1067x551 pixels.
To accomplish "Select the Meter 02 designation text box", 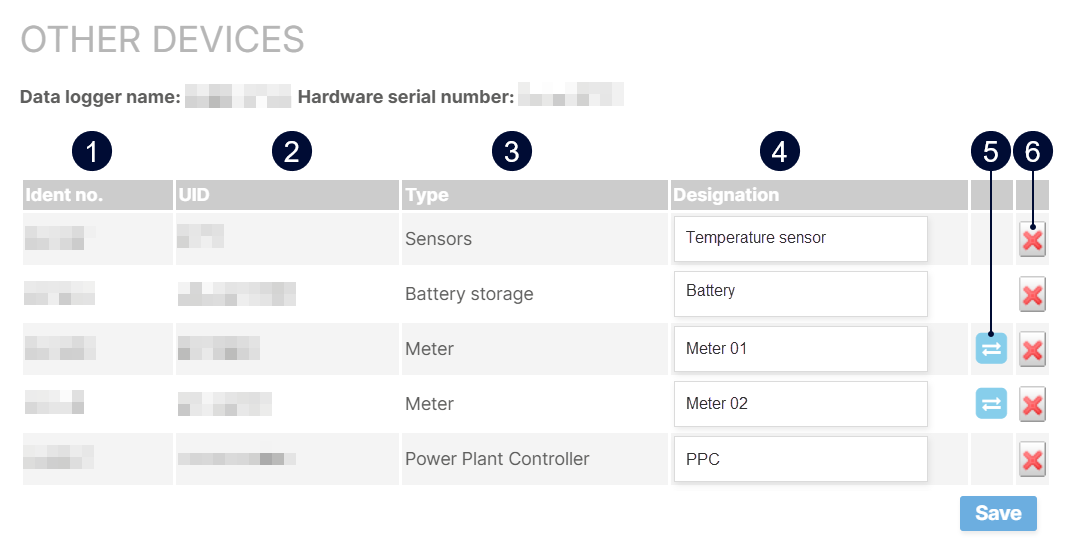I will (x=800, y=404).
